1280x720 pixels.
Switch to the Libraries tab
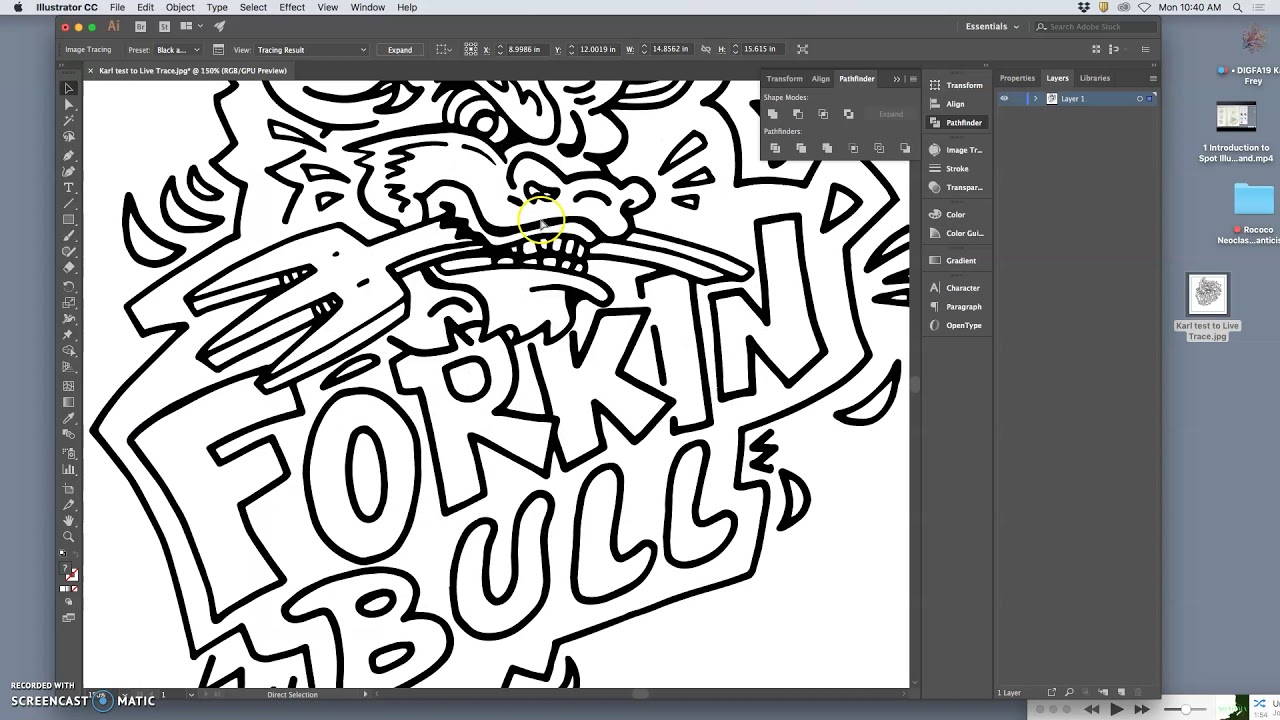point(1094,78)
